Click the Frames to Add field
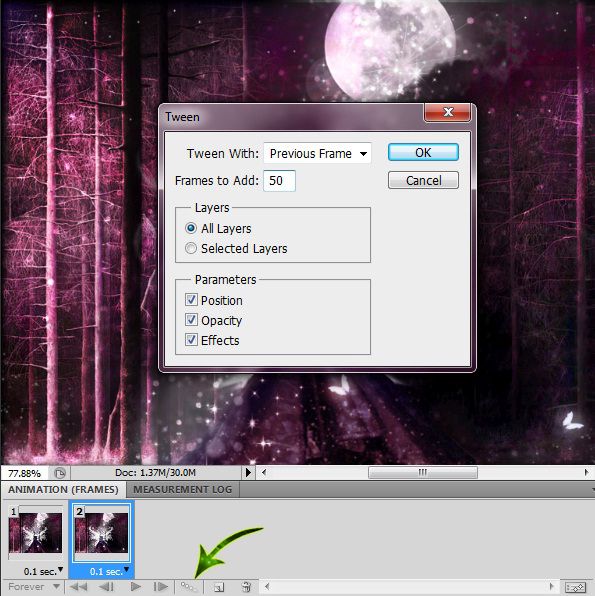Viewport: 595px width, 596px height. pyautogui.click(x=279, y=181)
